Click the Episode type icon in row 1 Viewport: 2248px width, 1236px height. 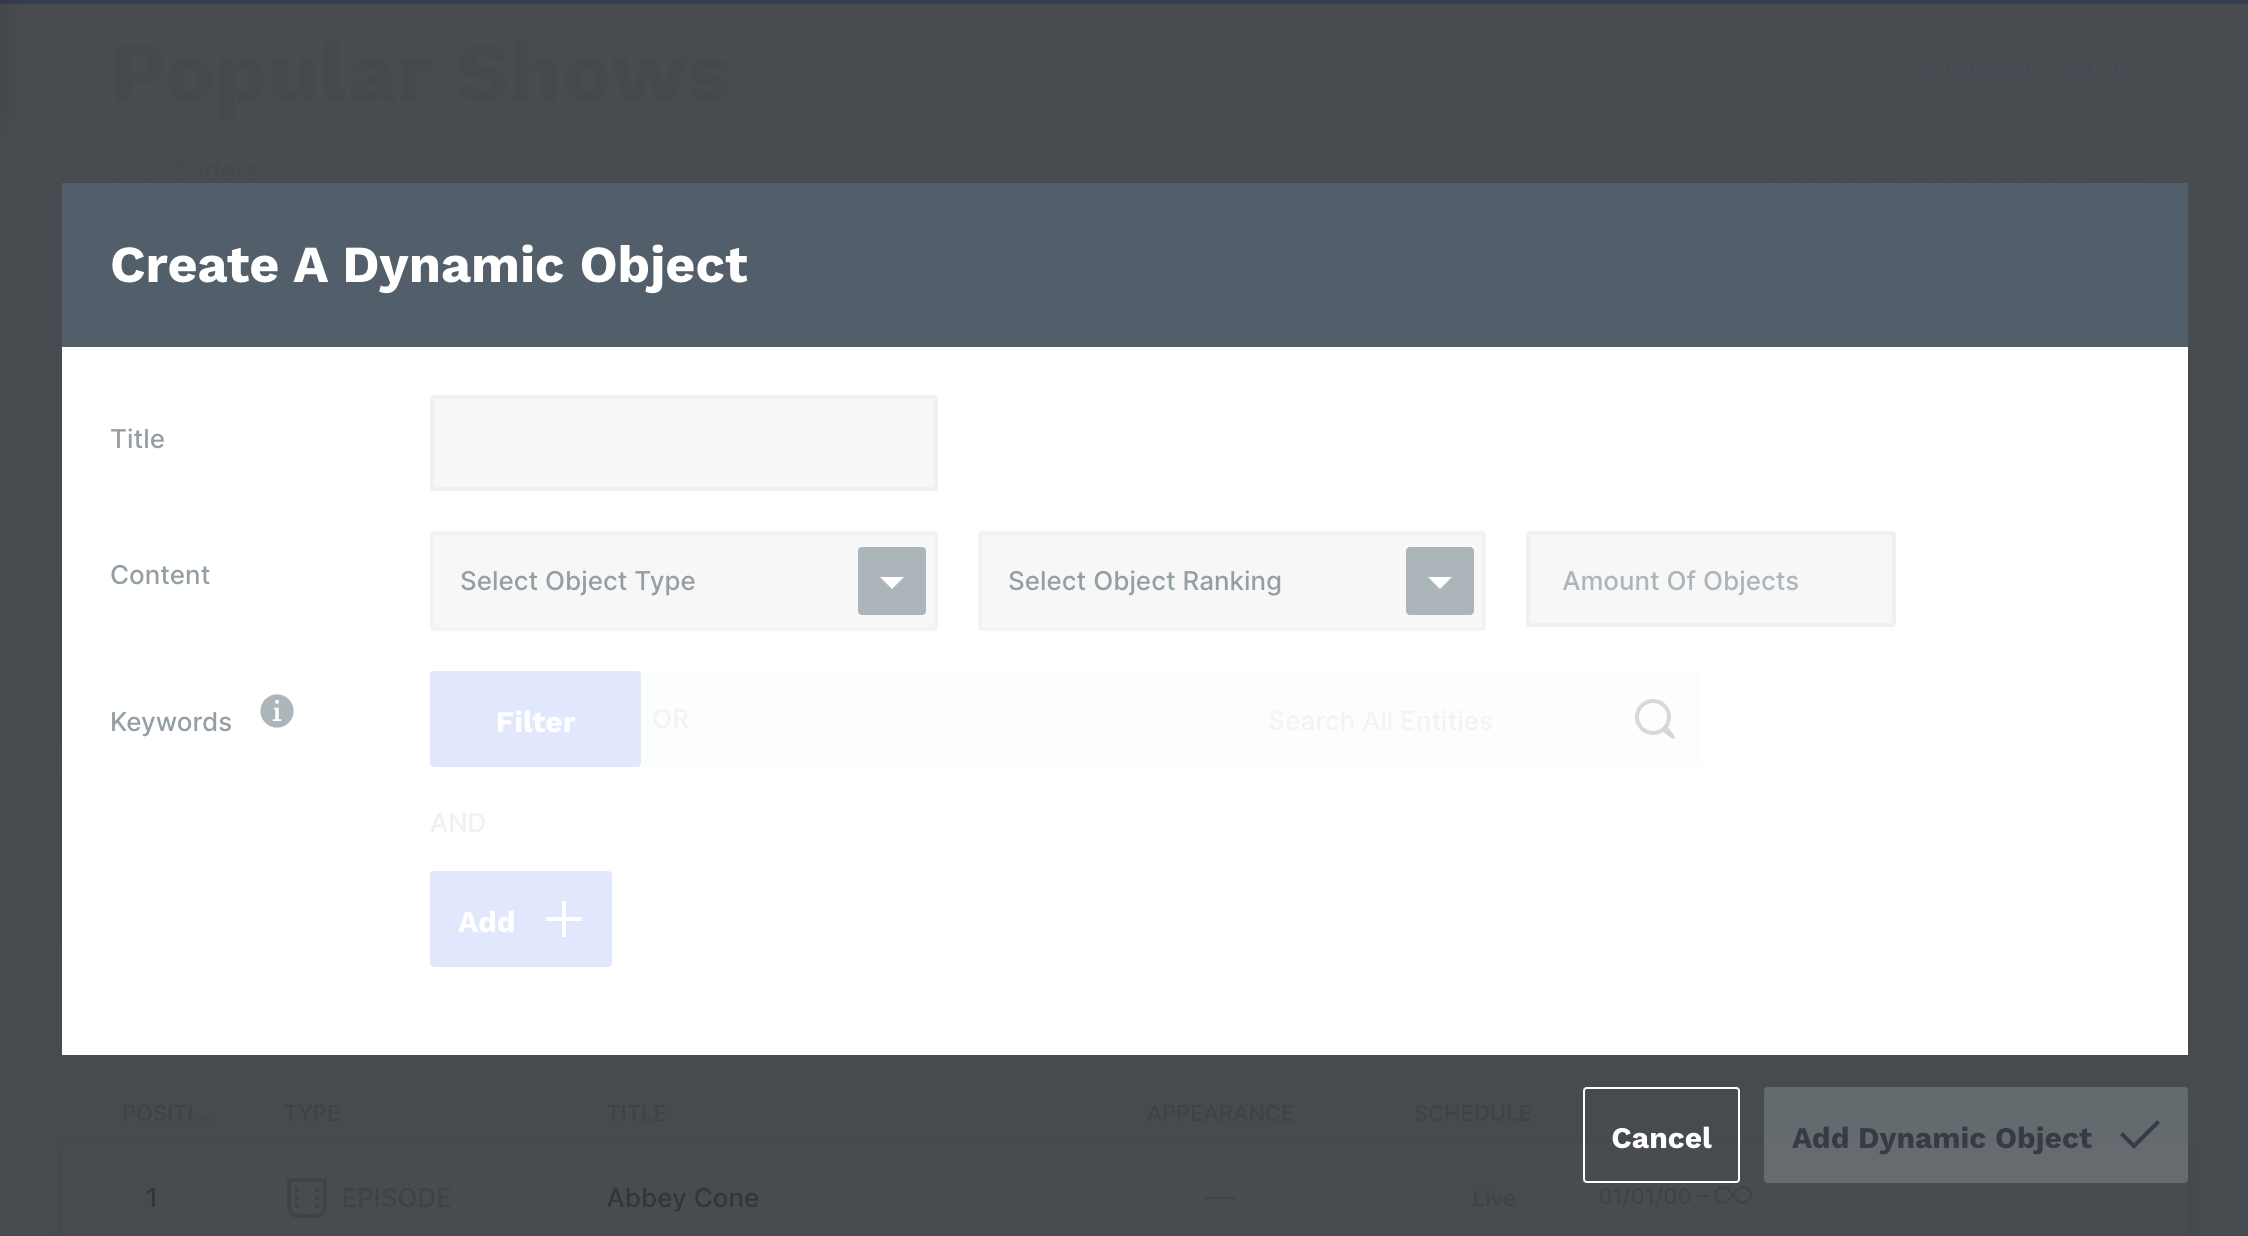(x=306, y=1197)
